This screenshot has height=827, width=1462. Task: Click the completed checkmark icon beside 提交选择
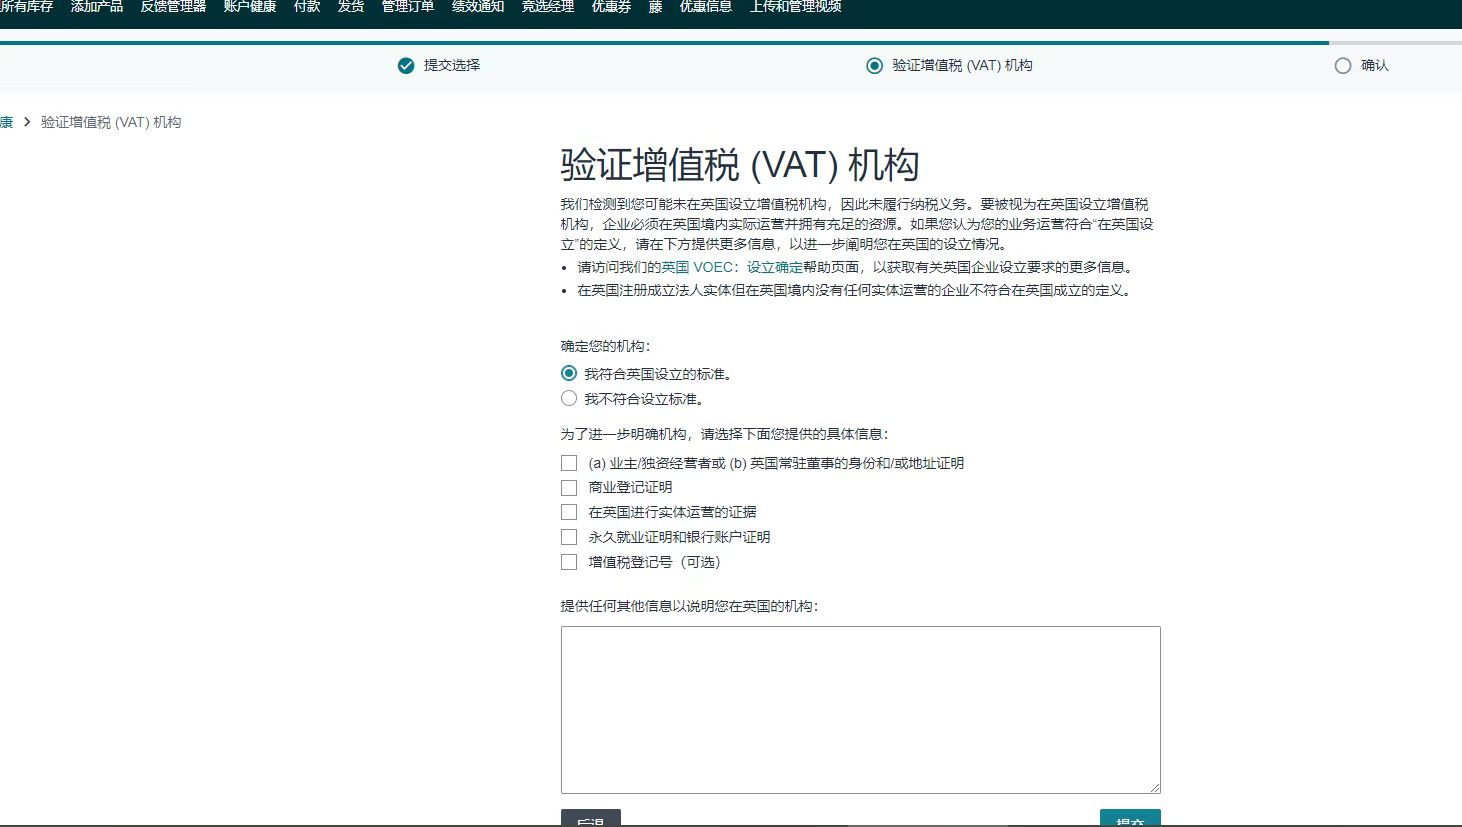click(406, 66)
